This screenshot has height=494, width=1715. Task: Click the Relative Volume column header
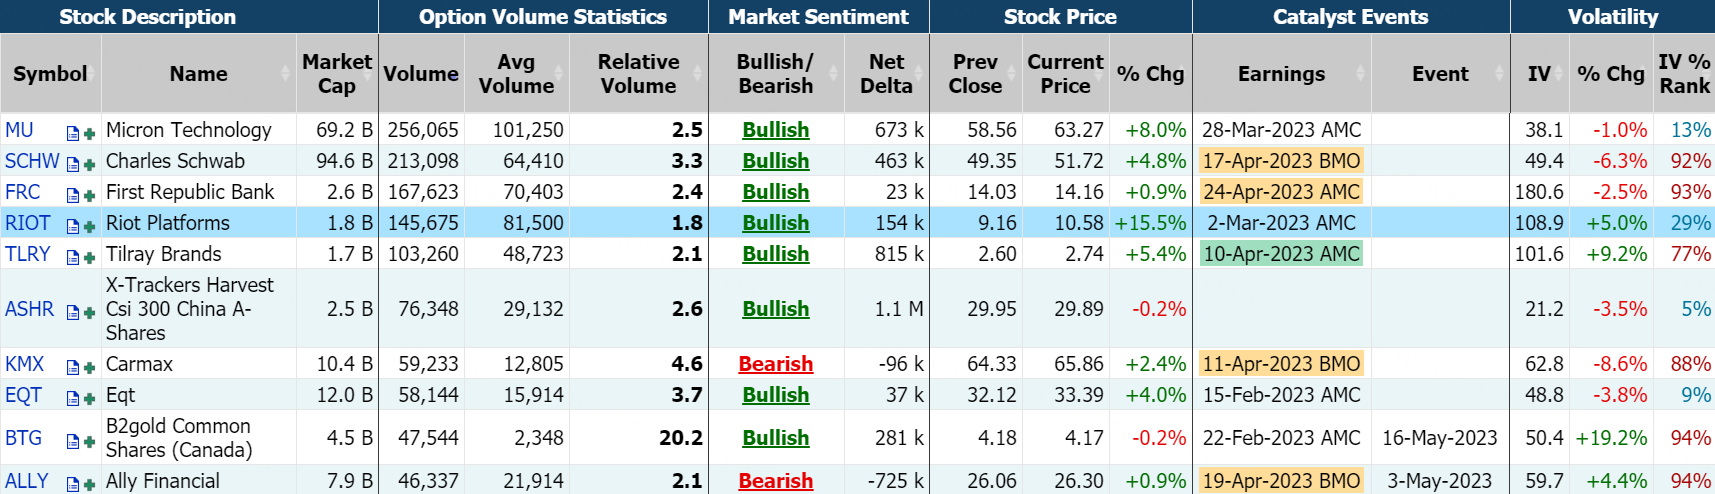638,74
